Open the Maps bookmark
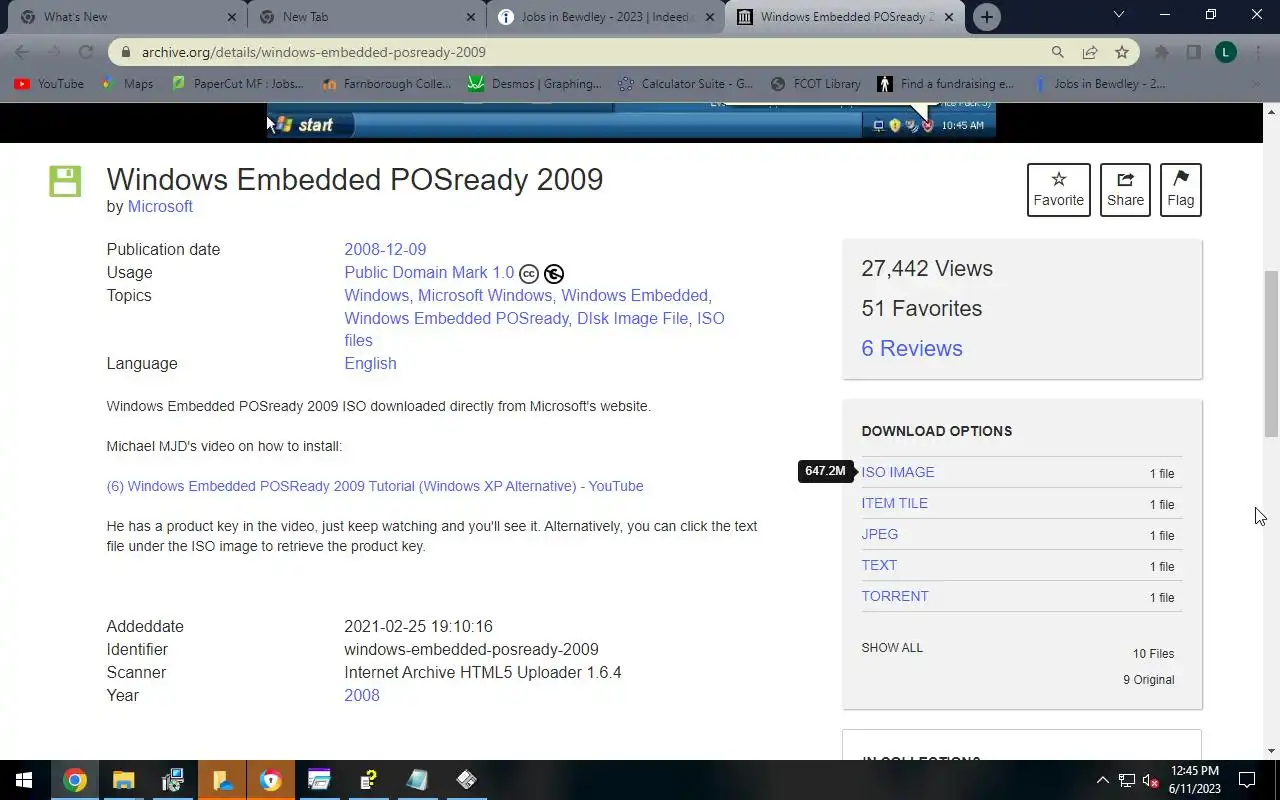1280x800 pixels. [128, 84]
